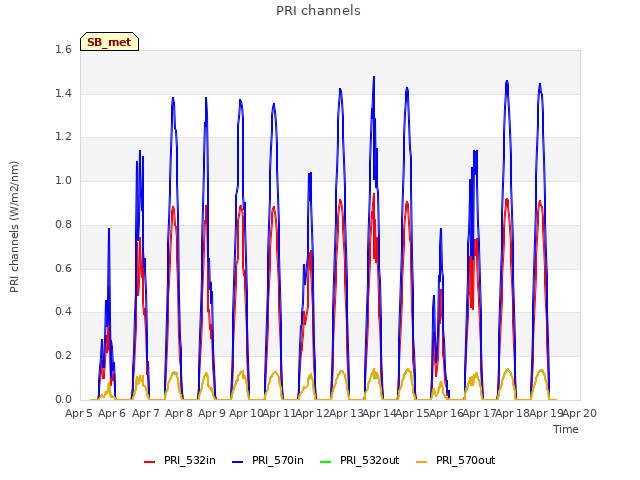Click the 0.6 y-axis tick label
Viewport: 640px width, 480px height.
63,268
